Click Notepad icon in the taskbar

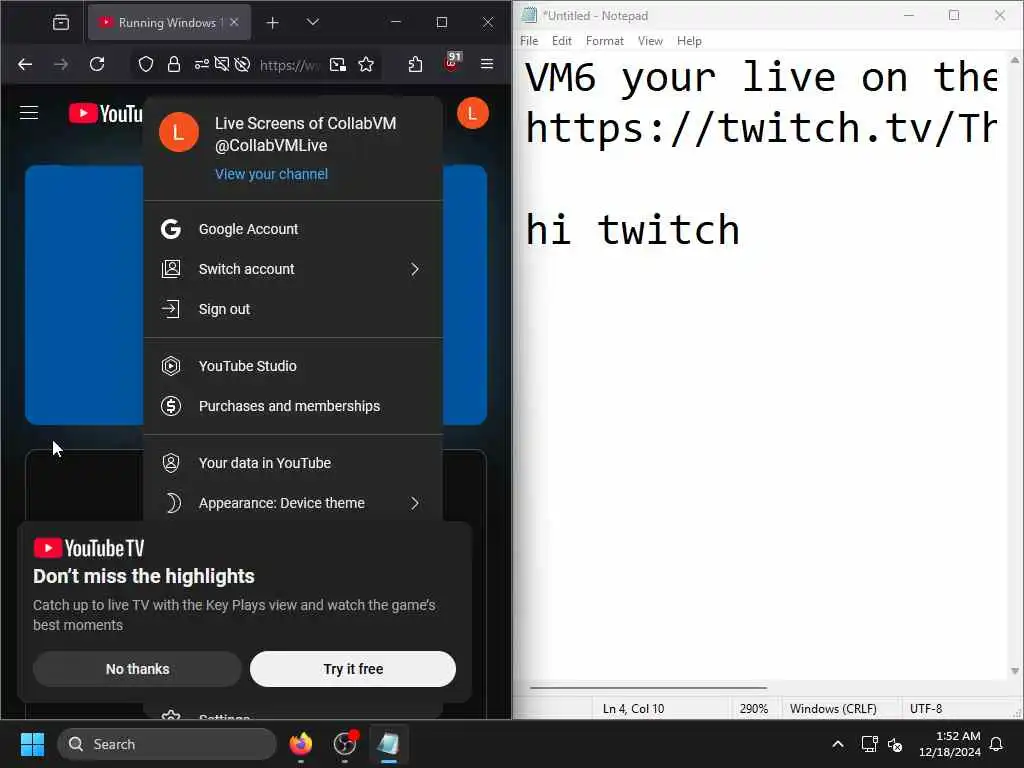[x=389, y=744]
